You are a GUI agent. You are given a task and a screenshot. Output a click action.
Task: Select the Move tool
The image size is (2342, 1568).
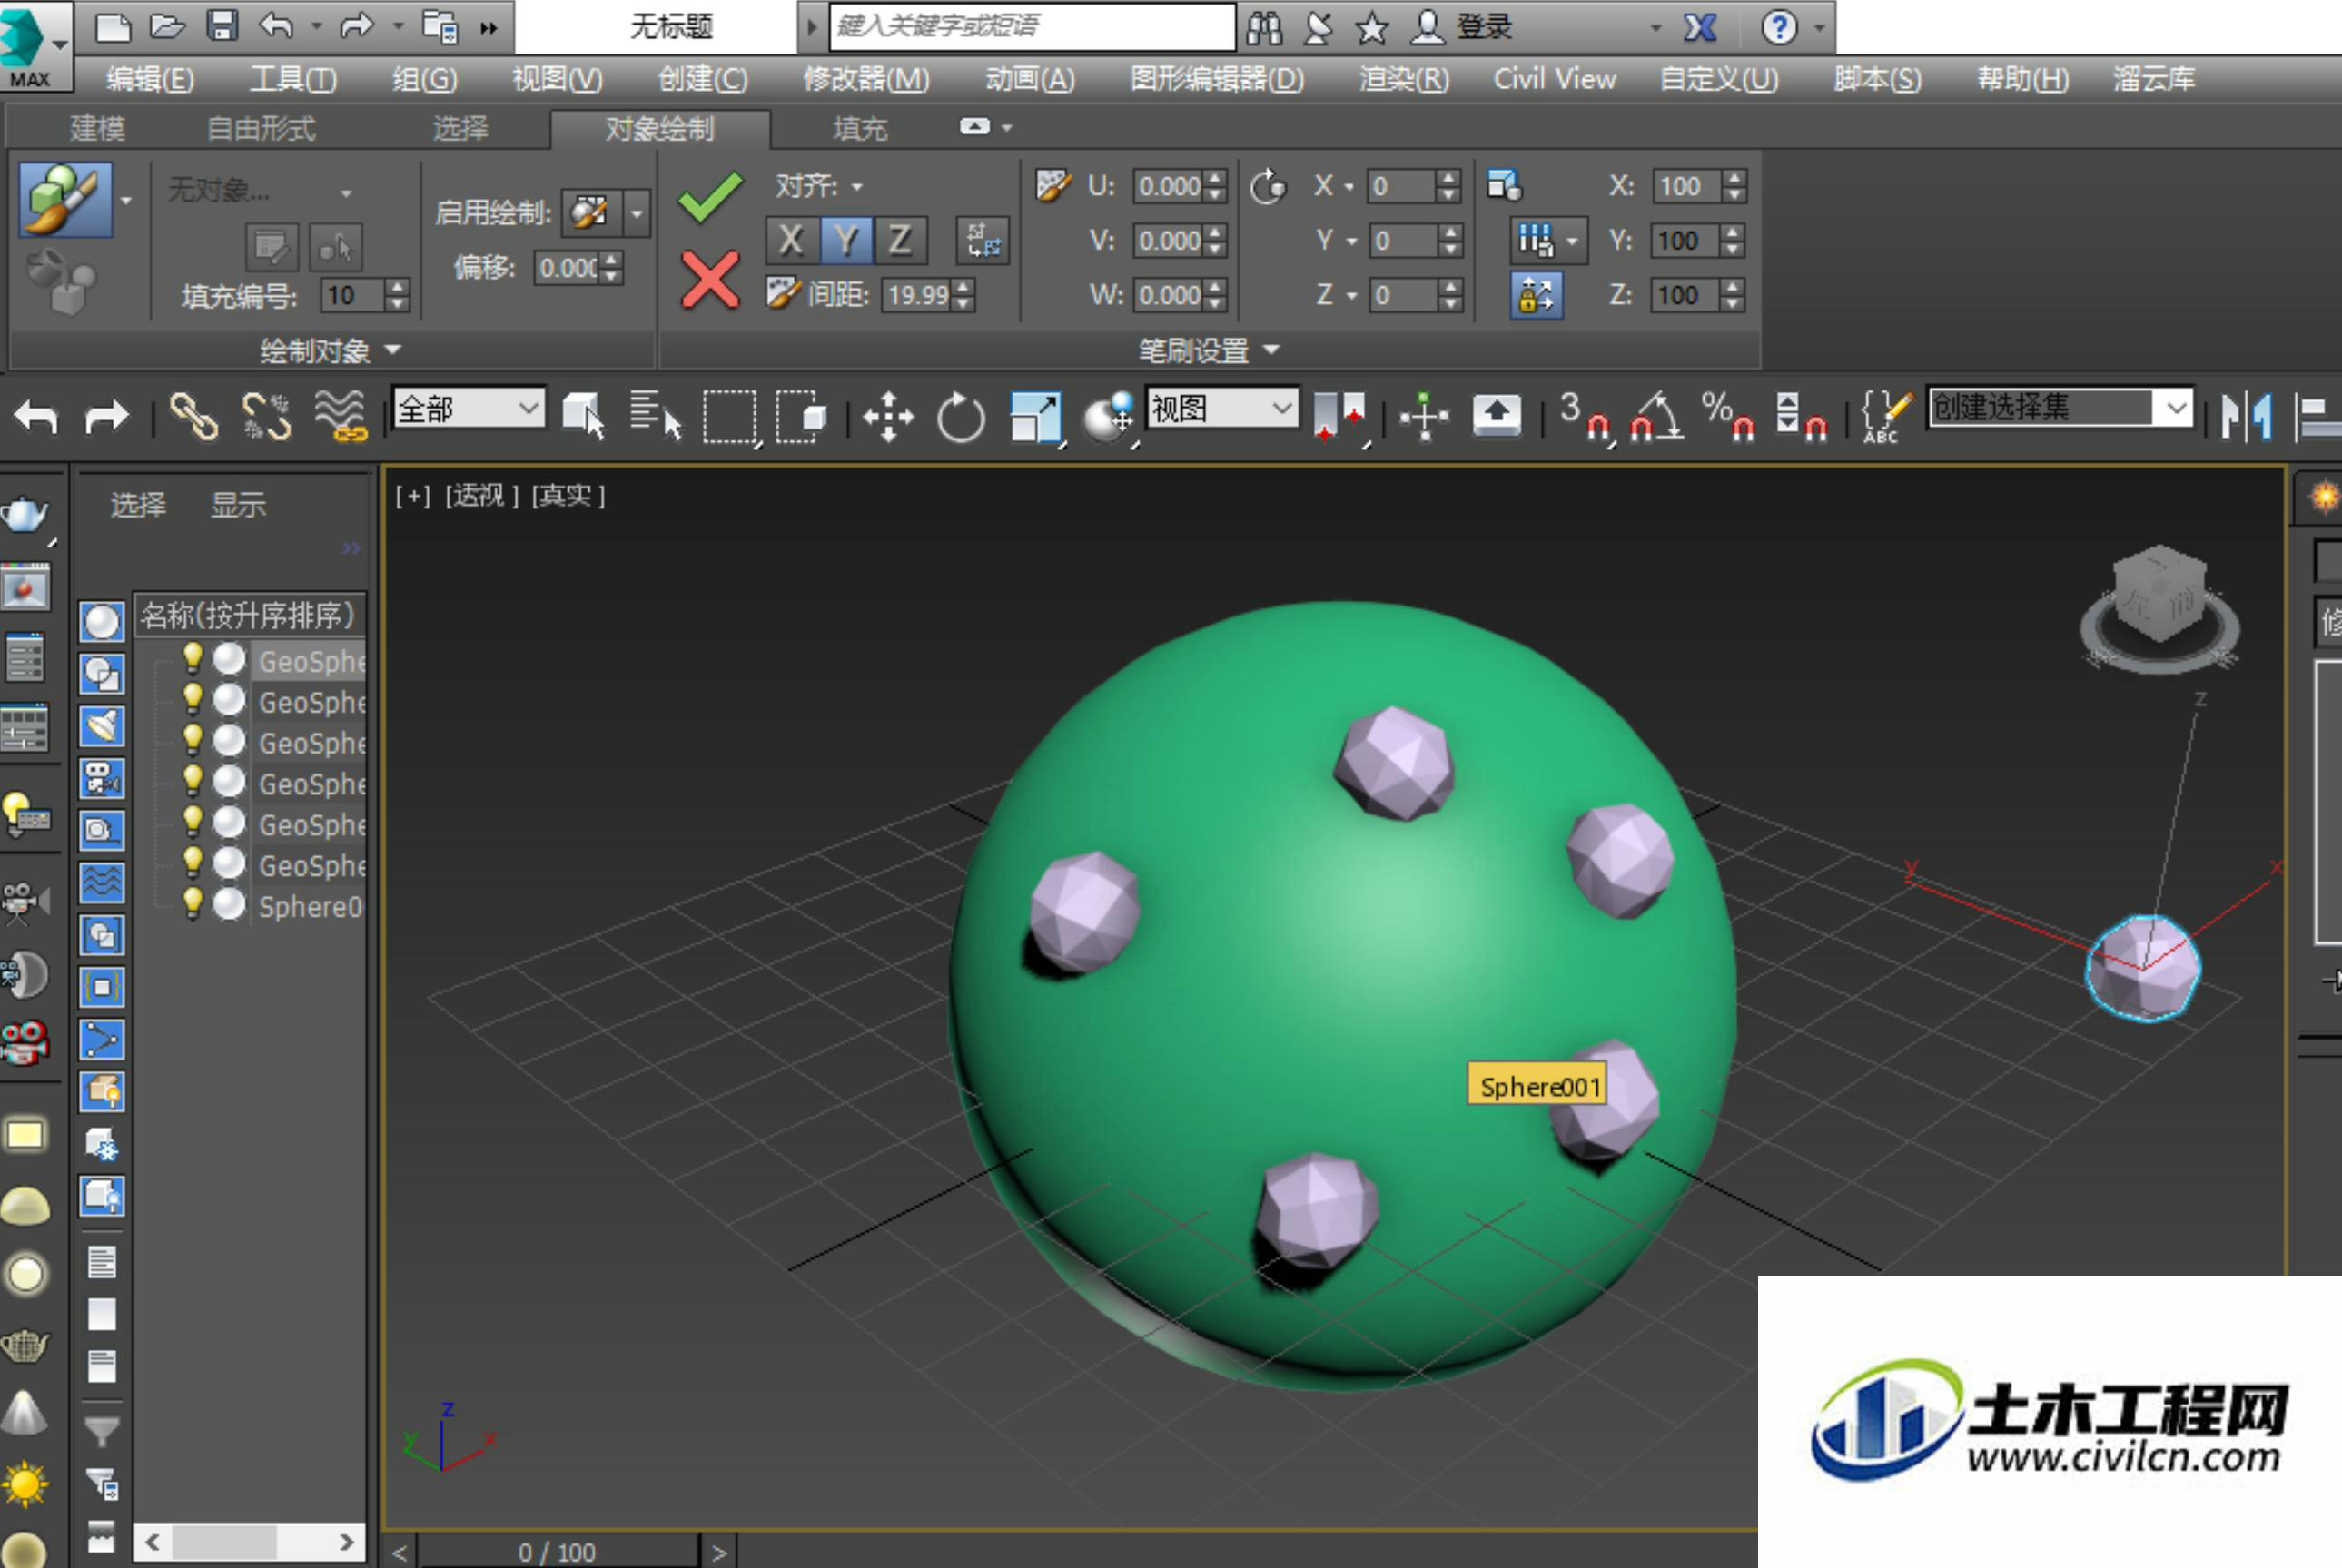[x=888, y=416]
